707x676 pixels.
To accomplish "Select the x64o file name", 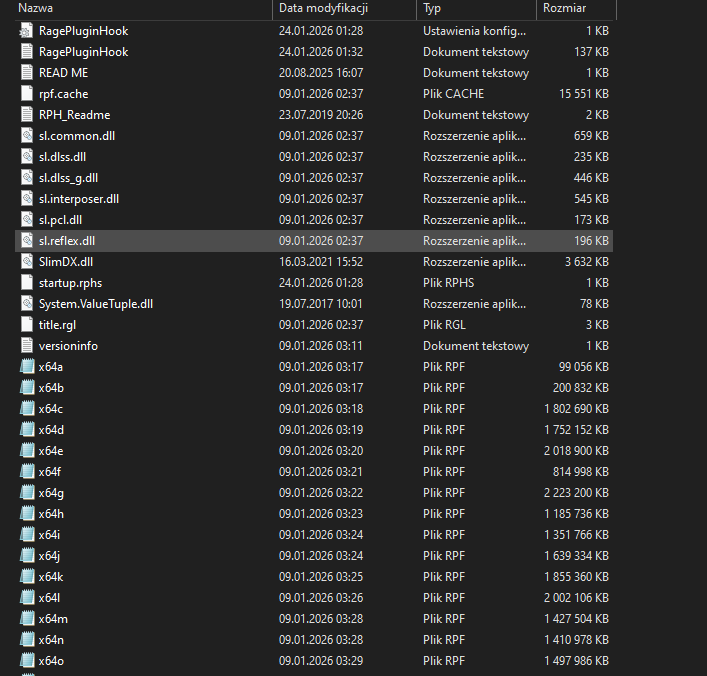I will click(x=51, y=661).
